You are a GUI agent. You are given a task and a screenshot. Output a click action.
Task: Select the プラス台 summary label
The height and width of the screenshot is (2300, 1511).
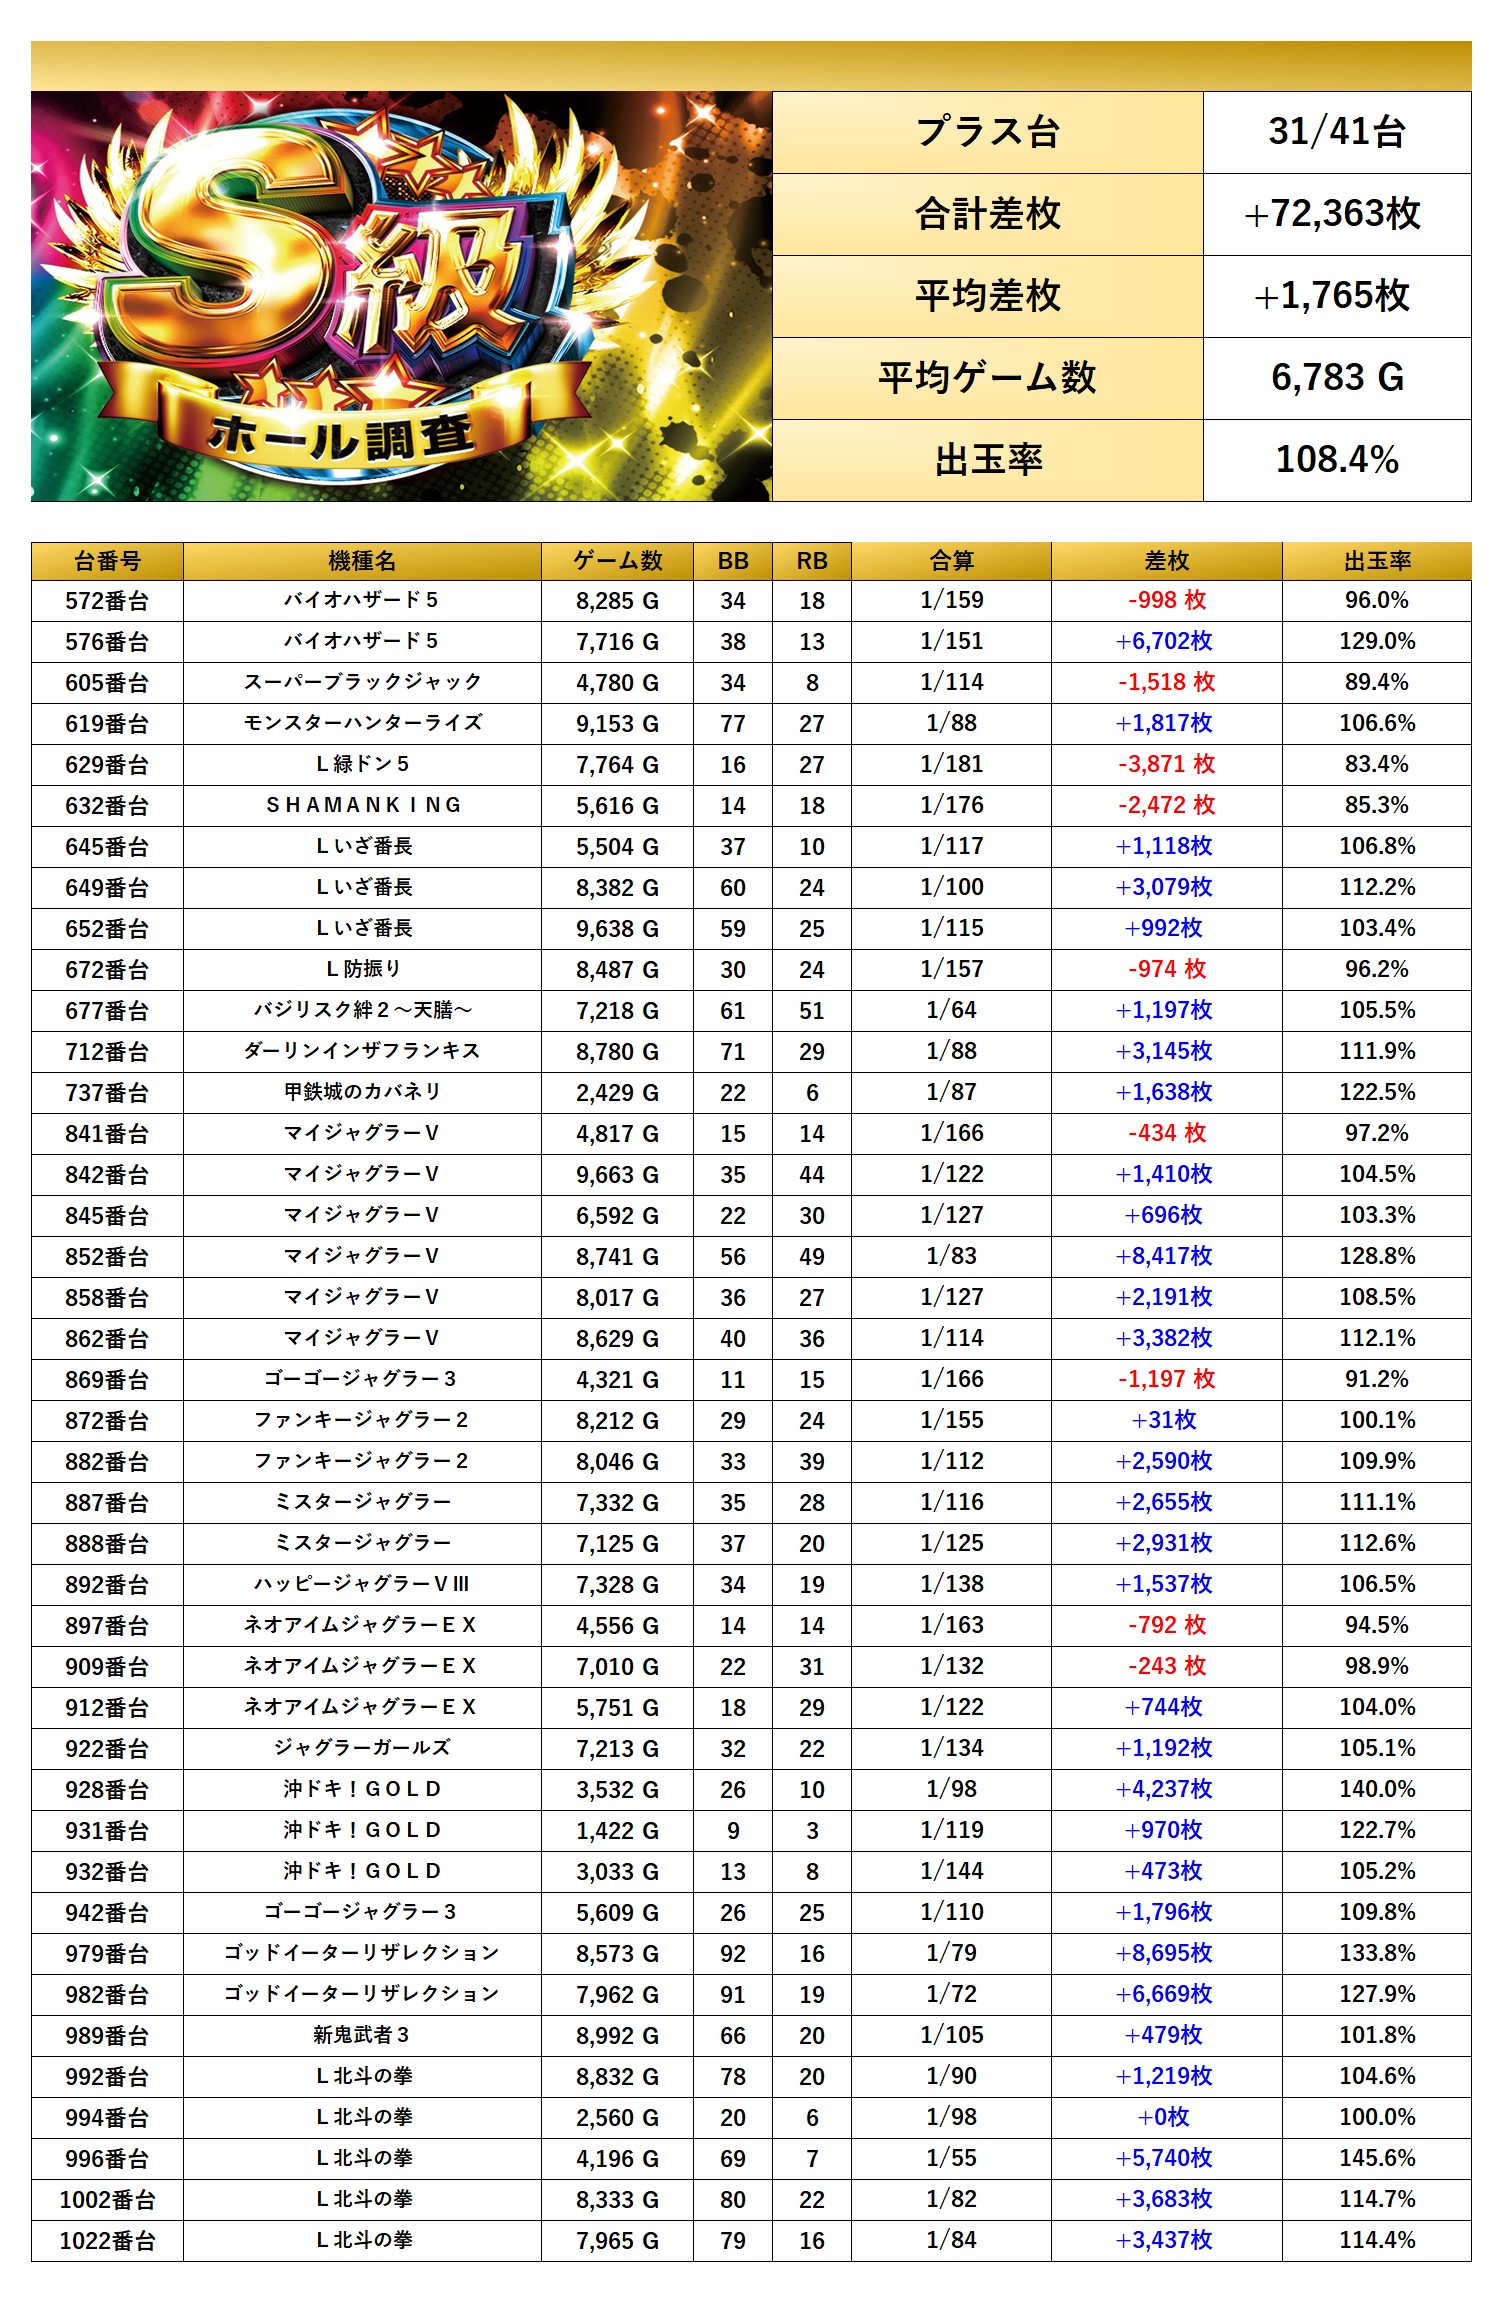pos(987,132)
